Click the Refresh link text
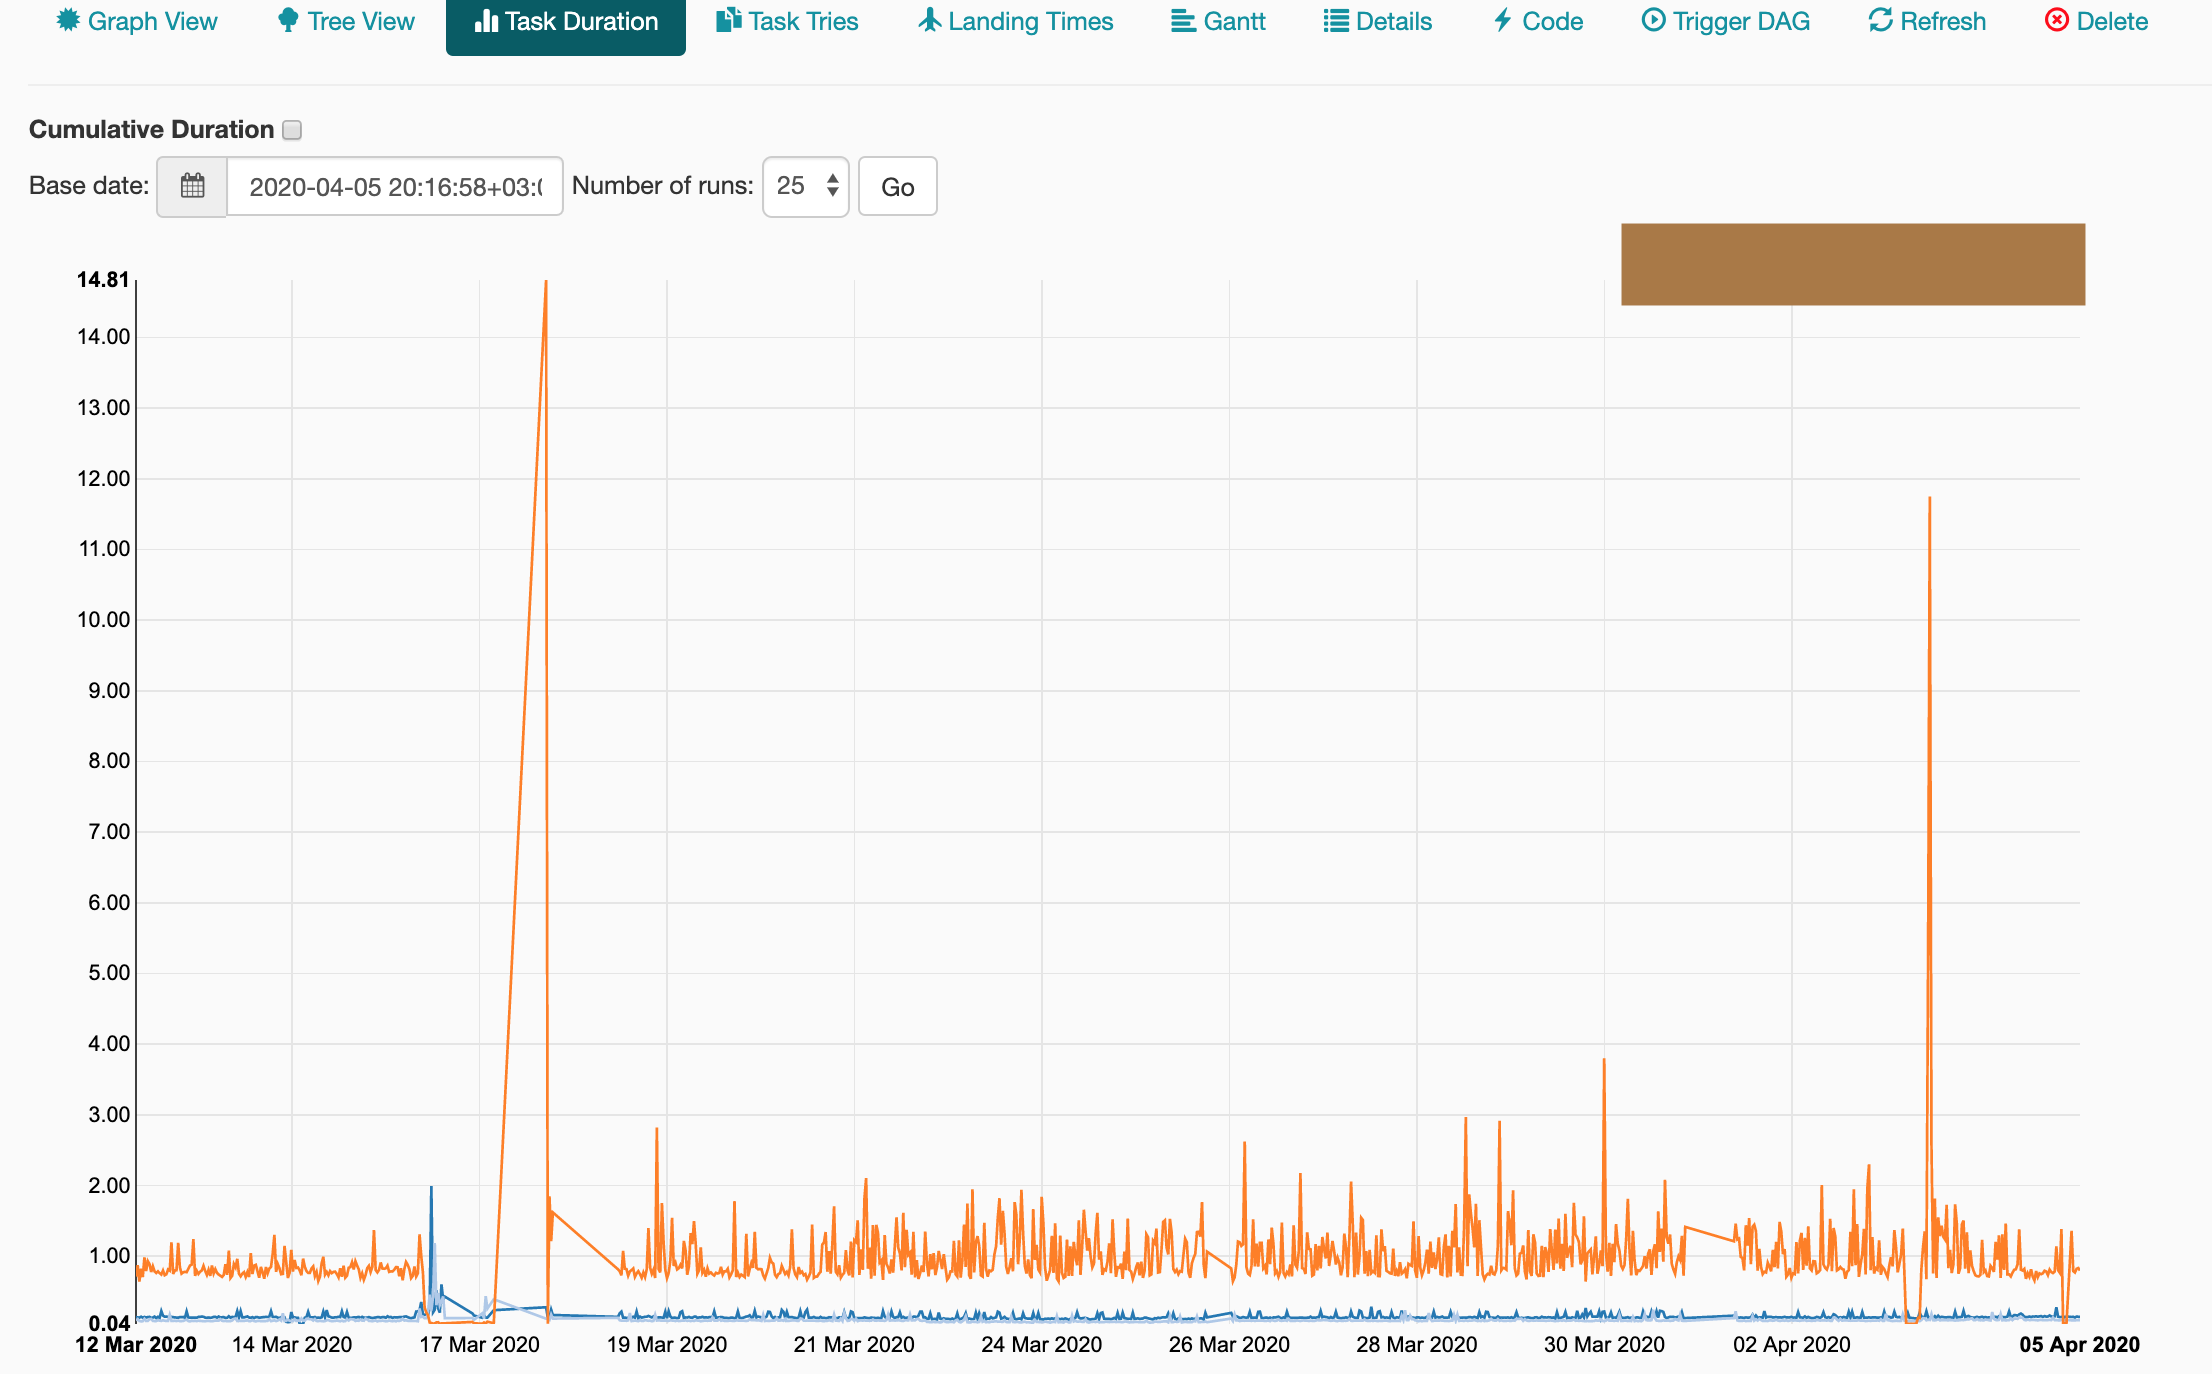2212x1374 pixels. pyautogui.click(x=1942, y=21)
